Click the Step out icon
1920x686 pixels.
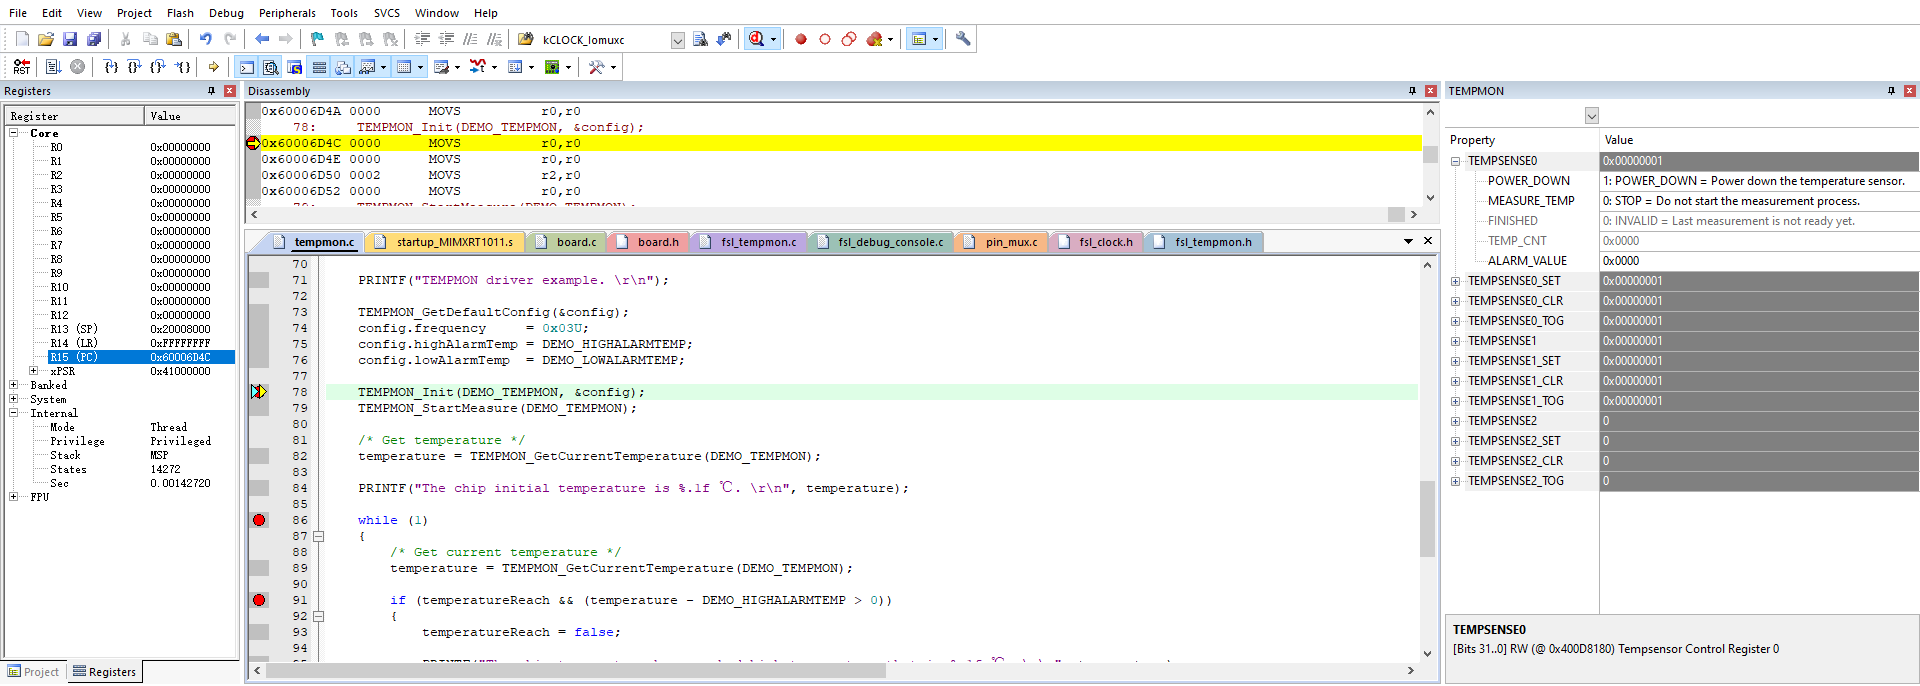point(159,67)
